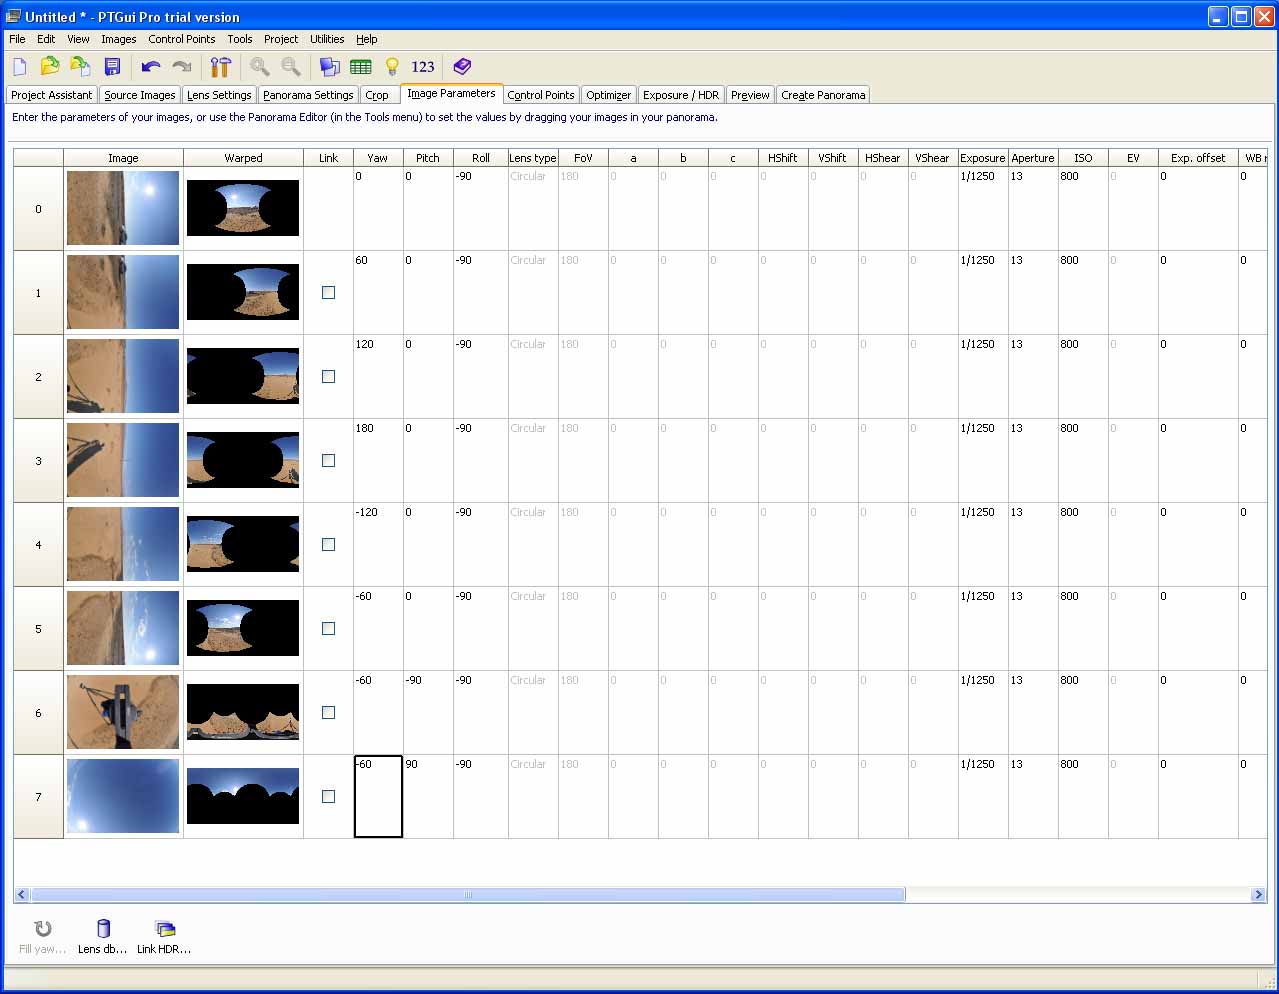Viewport: 1279px width, 994px height.
Task: Click the light bulb icon in toolbar
Action: pyautogui.click(x=392, y=67)
